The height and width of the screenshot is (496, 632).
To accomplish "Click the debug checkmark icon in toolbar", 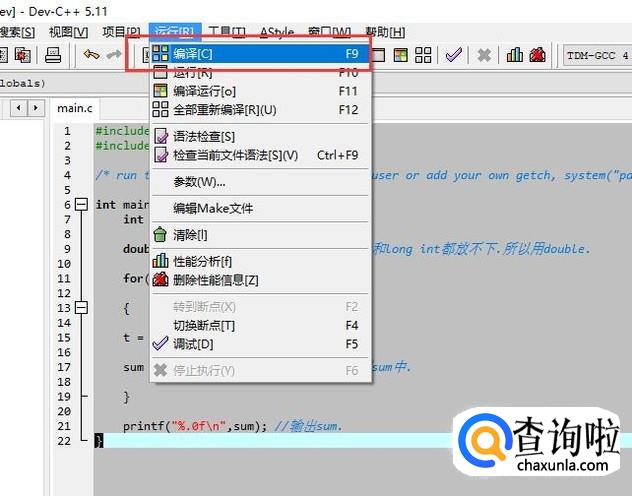I will (454, 55).
